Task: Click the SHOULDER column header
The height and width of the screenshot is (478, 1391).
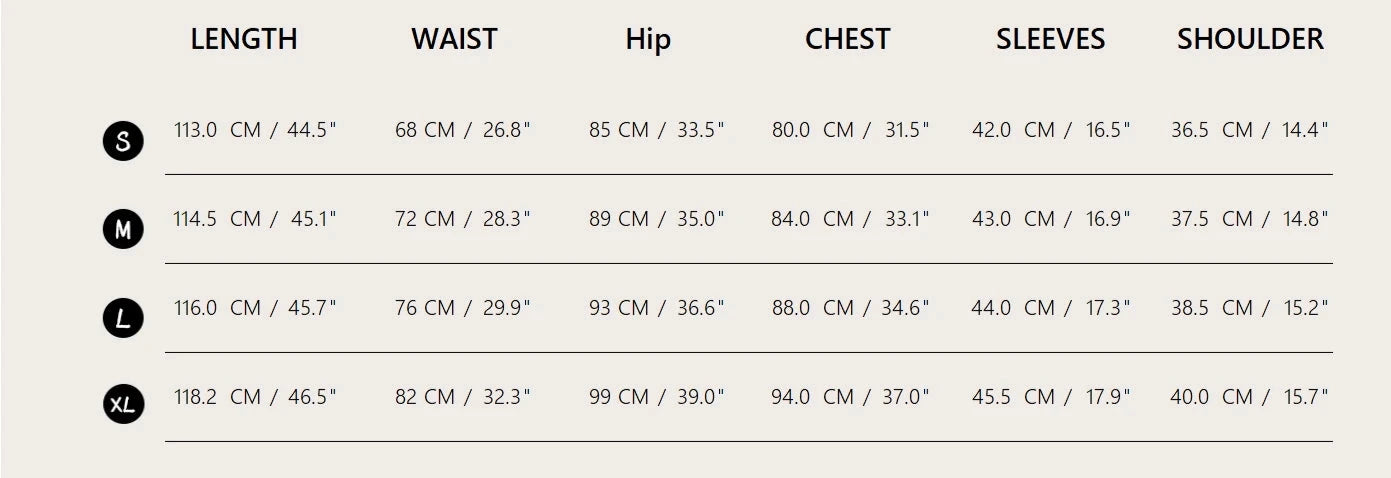Action: coord(1250,39)
